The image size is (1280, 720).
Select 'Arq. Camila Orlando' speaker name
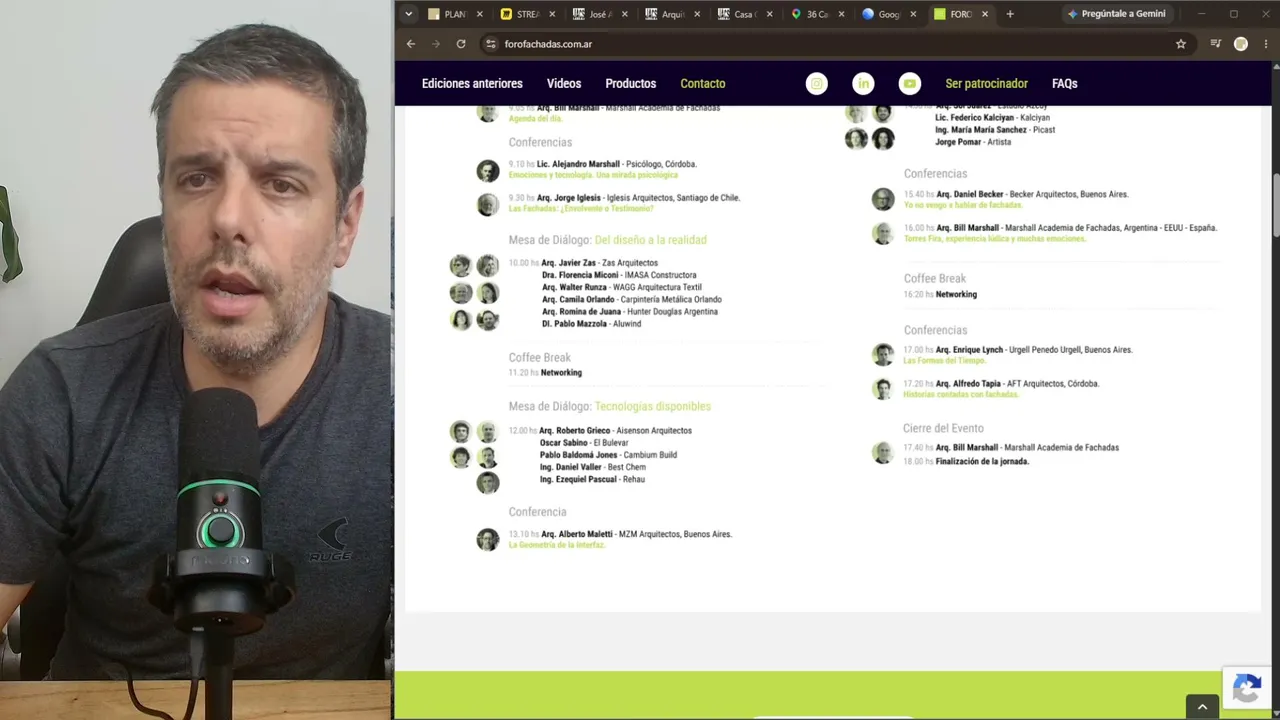[x=578, y=300]
